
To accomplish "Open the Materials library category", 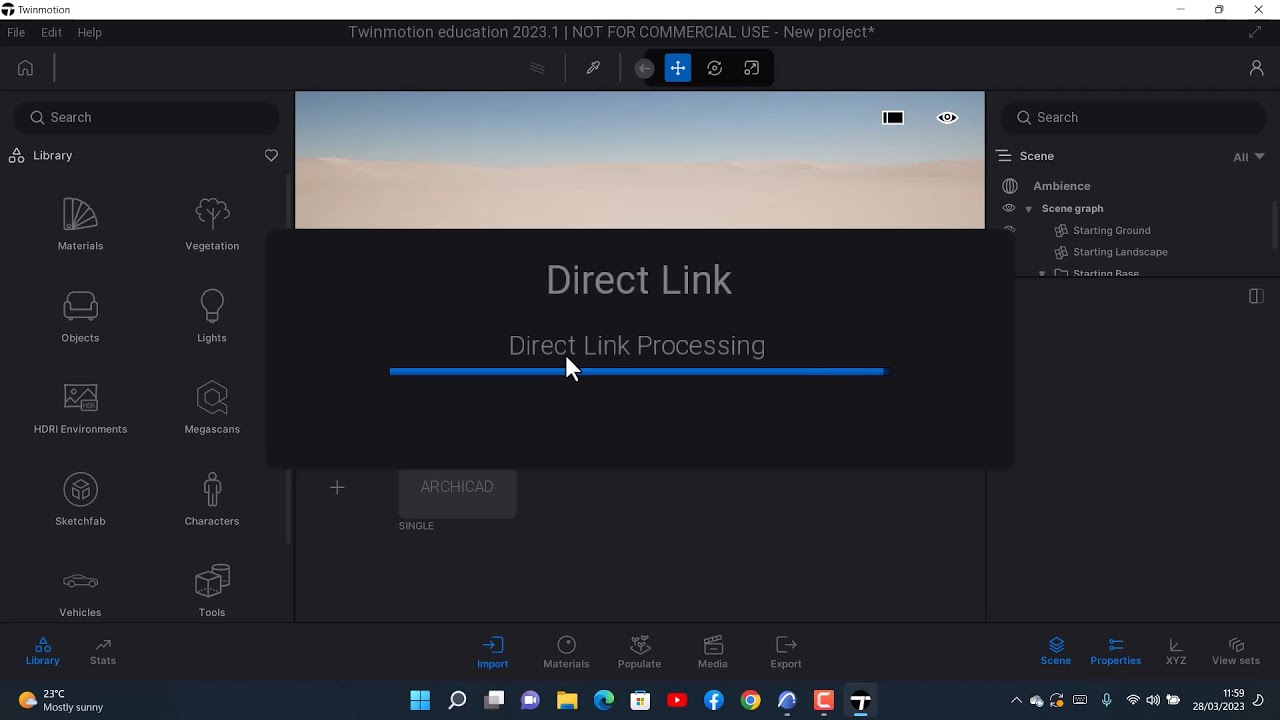I will (80, 224).
